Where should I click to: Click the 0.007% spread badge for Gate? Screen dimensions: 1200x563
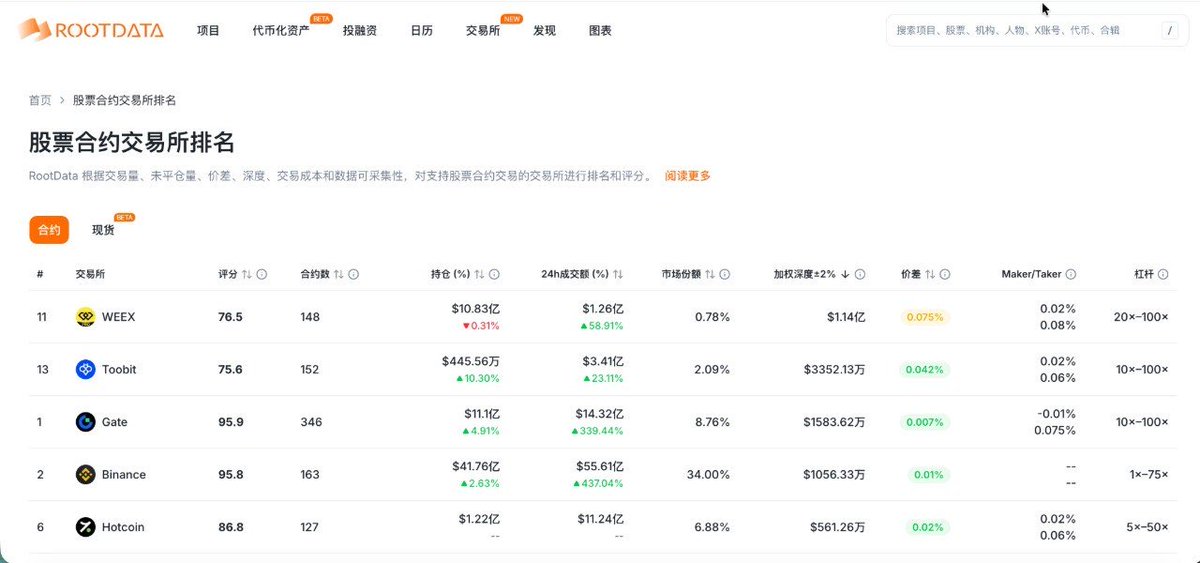tap(925, 422)
